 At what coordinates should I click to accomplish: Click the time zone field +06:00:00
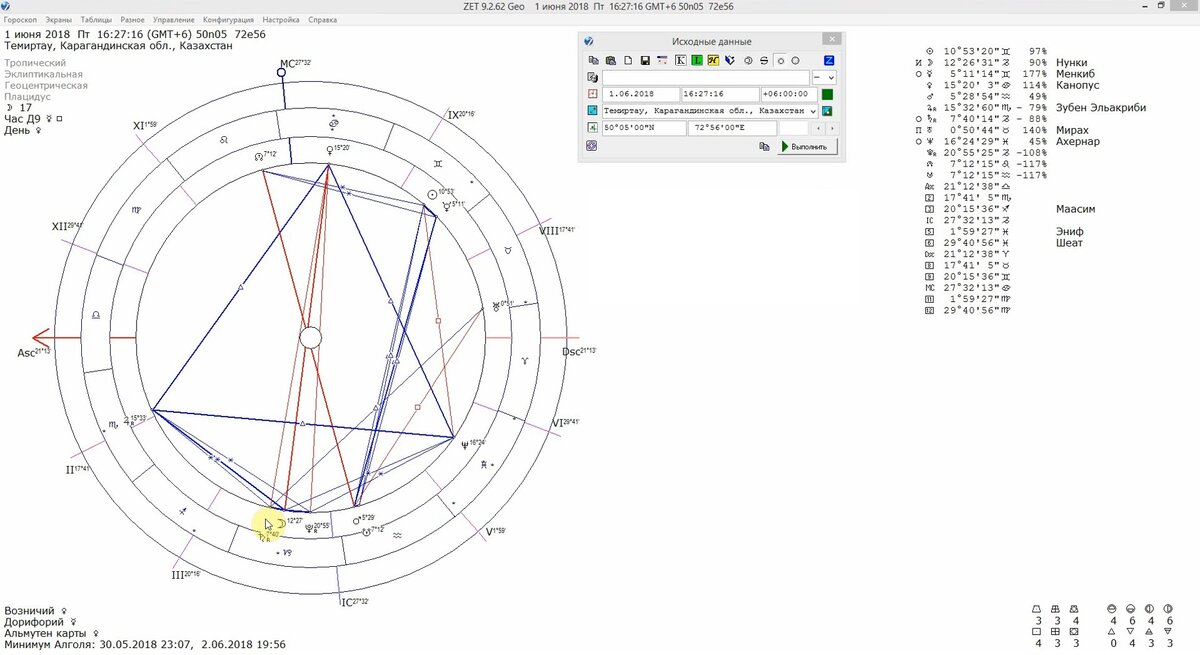[x=789, y=94]
